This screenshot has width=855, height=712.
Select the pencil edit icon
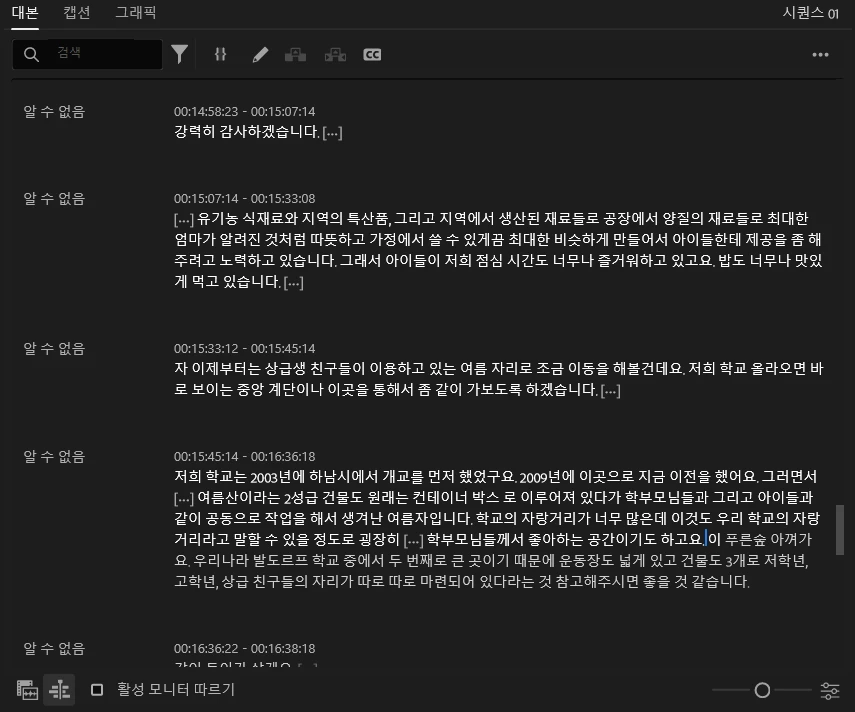coord(260,55)
